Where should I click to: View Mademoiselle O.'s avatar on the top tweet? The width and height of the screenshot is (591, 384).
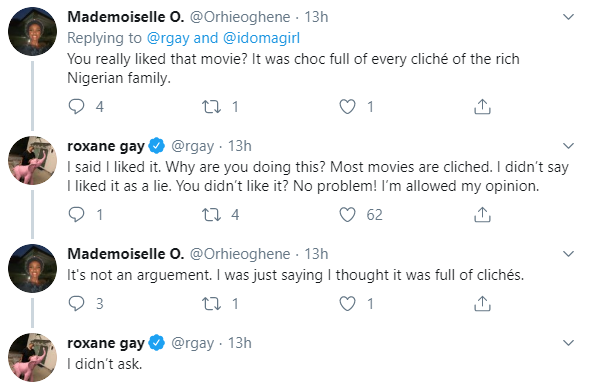click(x=32, y=31)
